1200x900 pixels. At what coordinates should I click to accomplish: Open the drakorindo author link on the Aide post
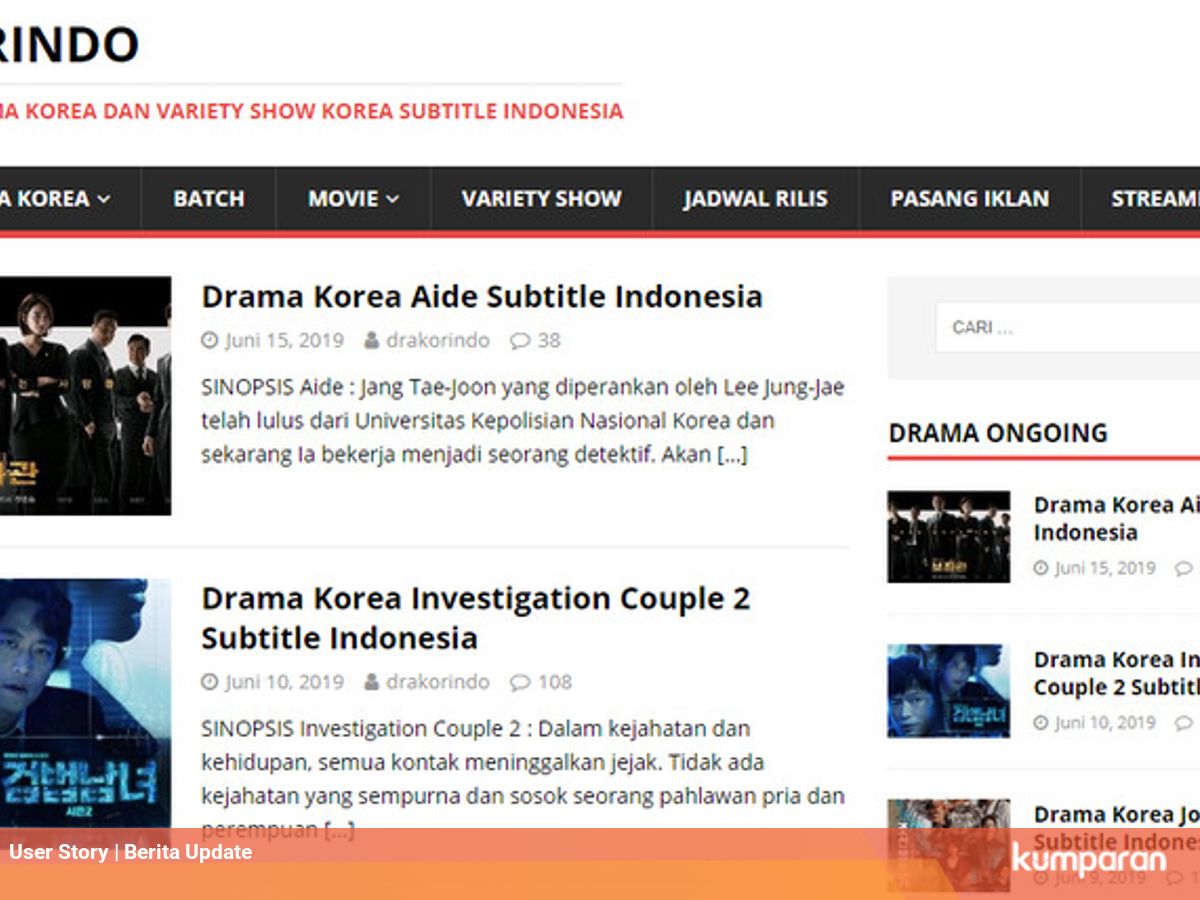[x=438, y=340]
